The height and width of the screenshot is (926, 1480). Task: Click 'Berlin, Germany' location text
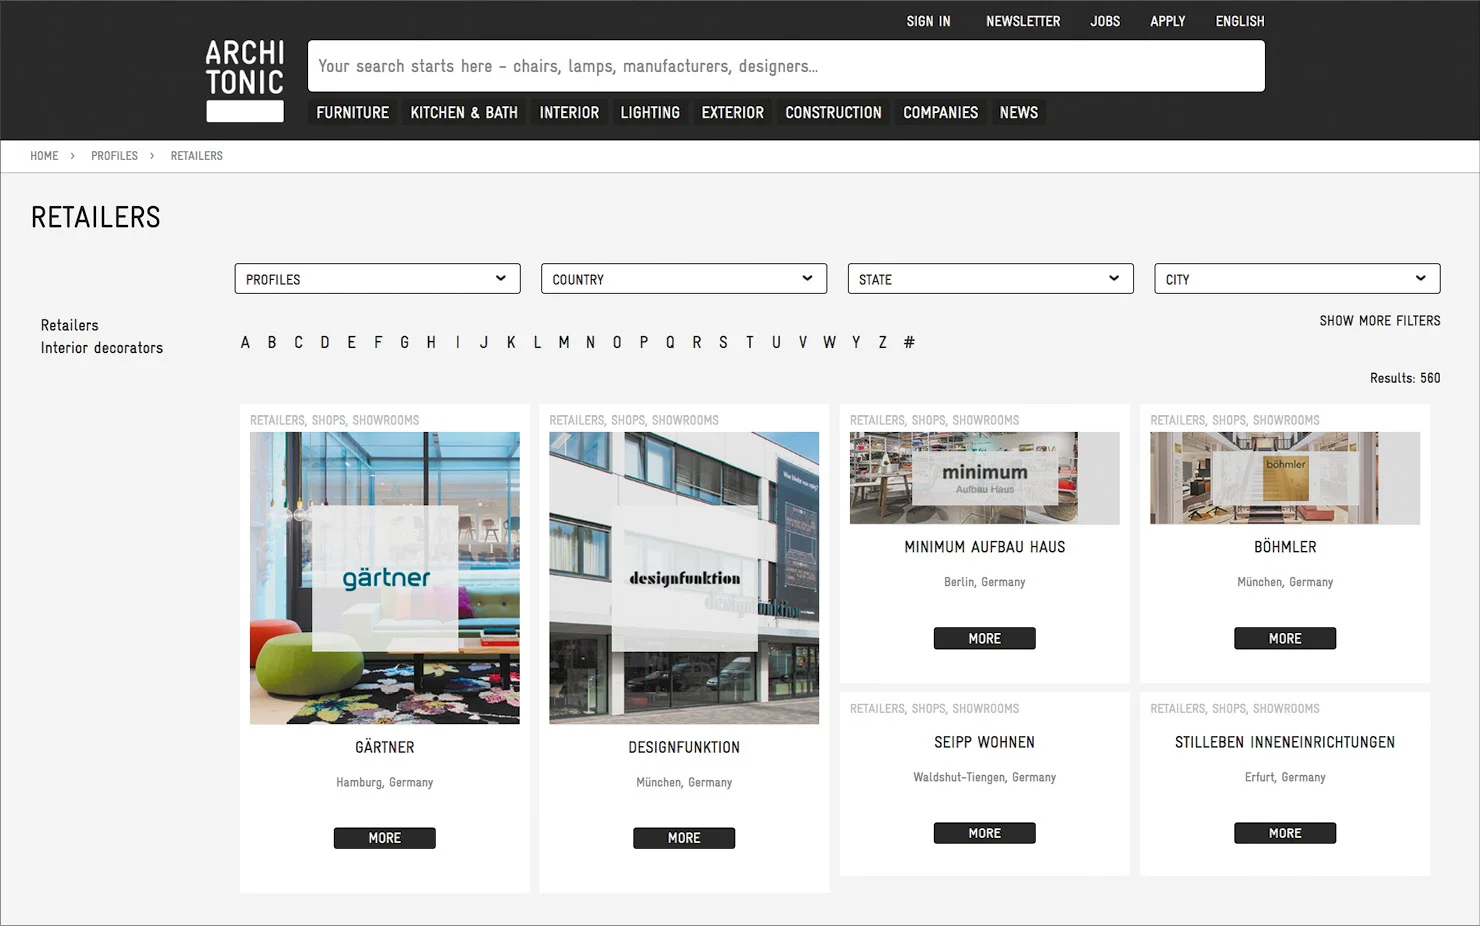coord(985,582)
